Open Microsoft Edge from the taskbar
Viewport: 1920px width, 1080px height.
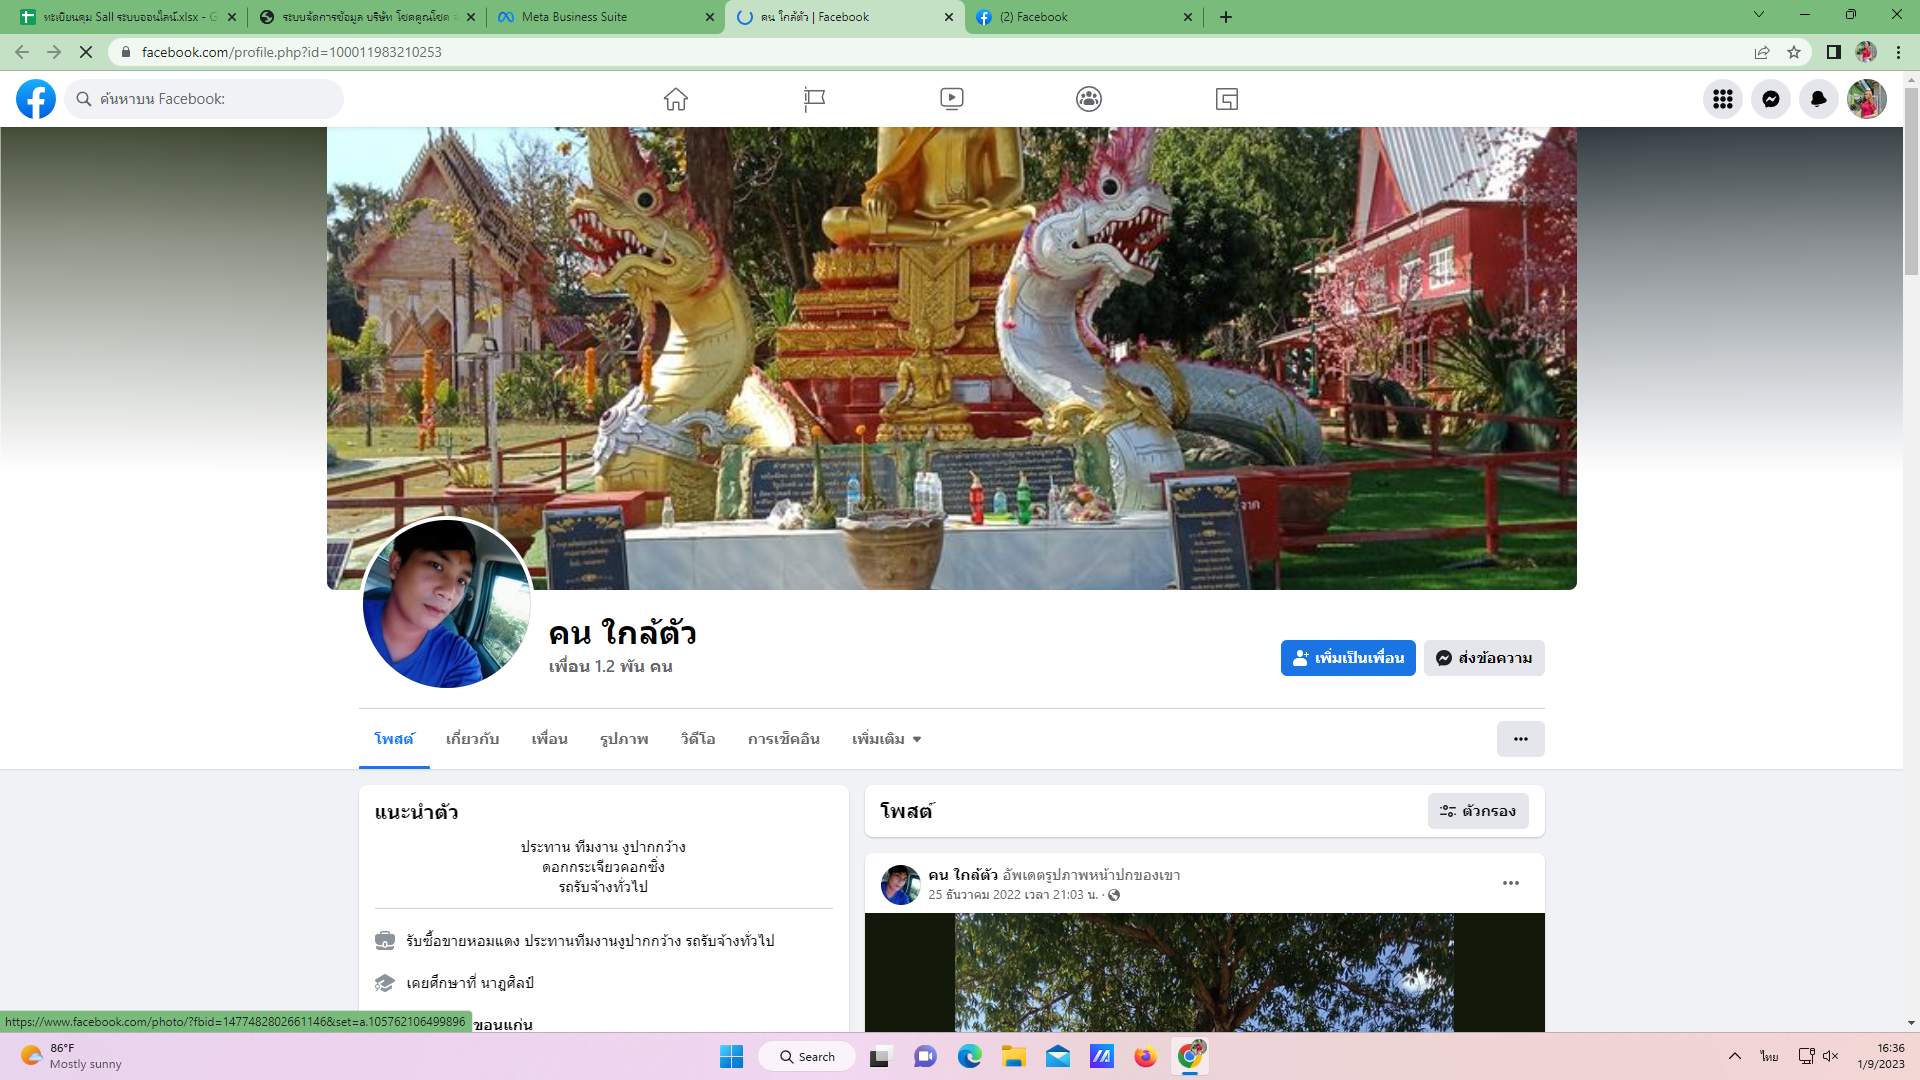coord(969,1056)
